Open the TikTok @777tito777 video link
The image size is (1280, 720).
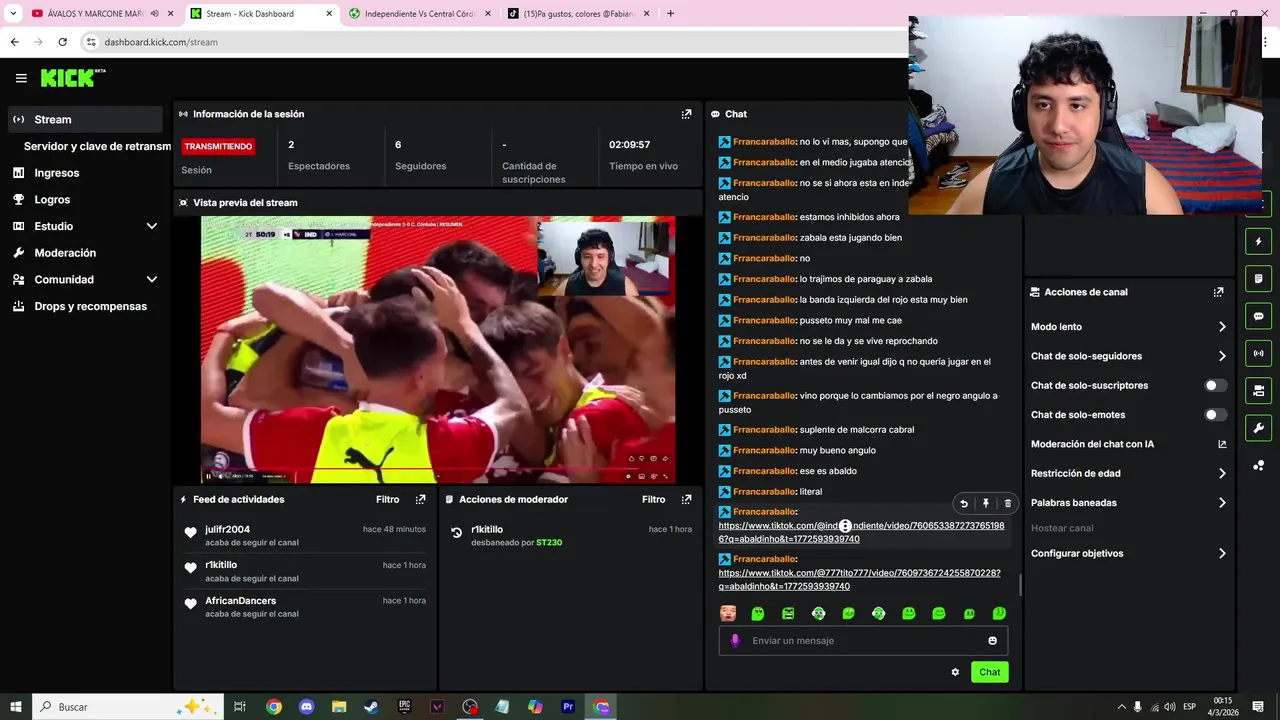859,580
